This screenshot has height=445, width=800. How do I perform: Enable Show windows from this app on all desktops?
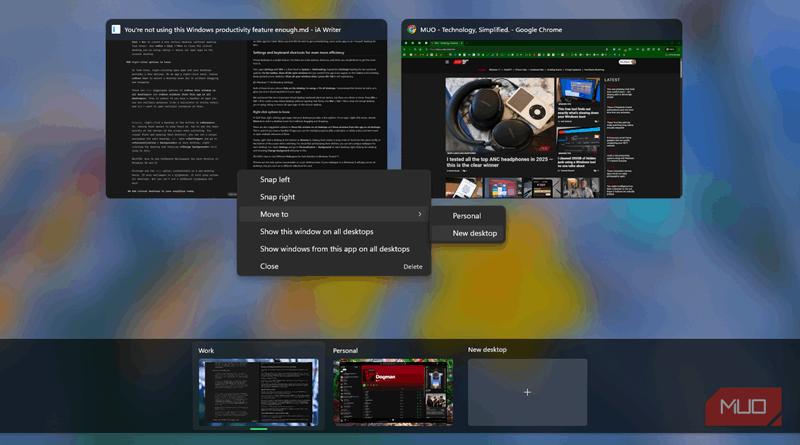pos(334,249)
